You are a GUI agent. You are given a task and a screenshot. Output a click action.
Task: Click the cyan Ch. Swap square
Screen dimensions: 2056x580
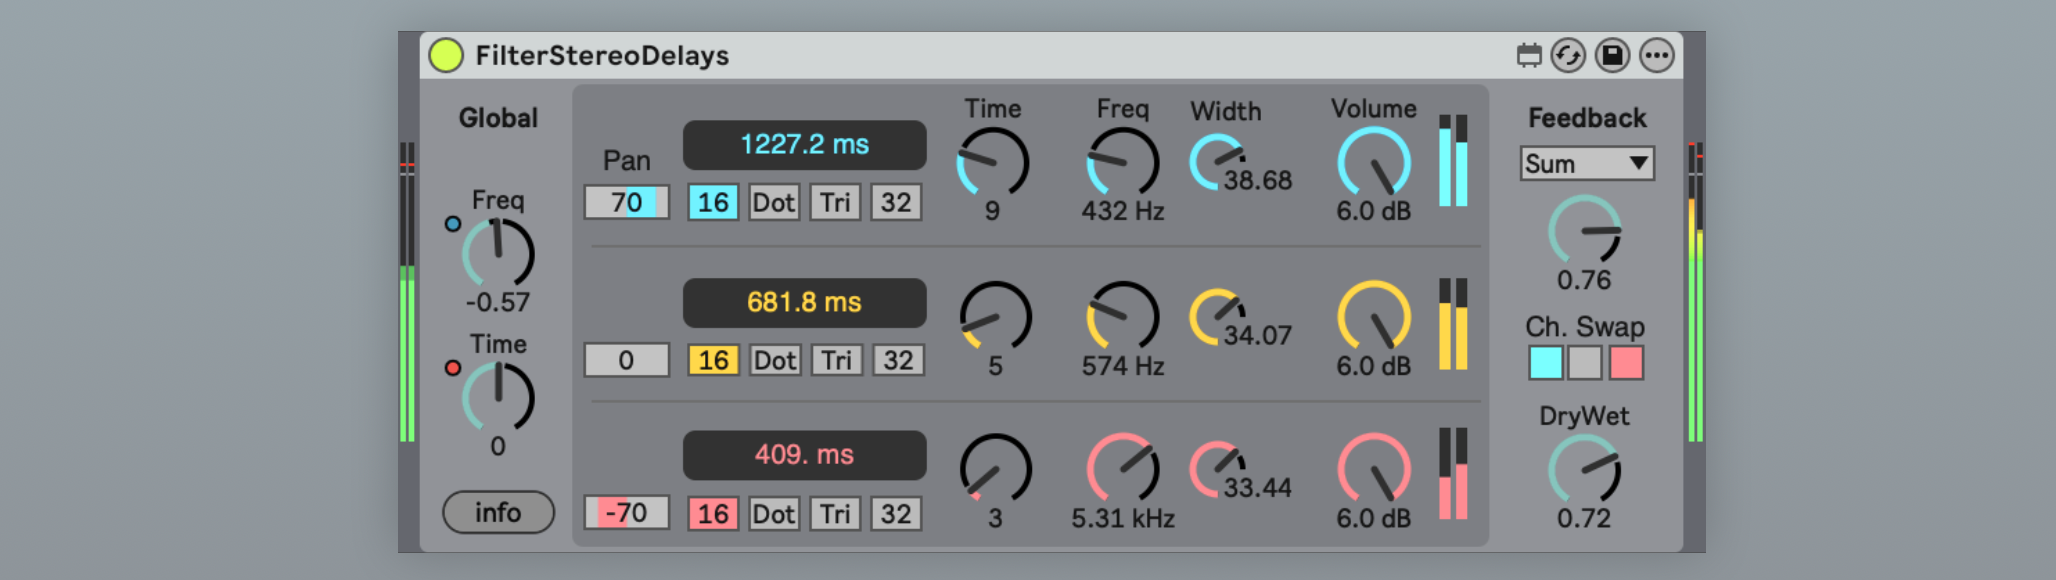(1545, 363)
